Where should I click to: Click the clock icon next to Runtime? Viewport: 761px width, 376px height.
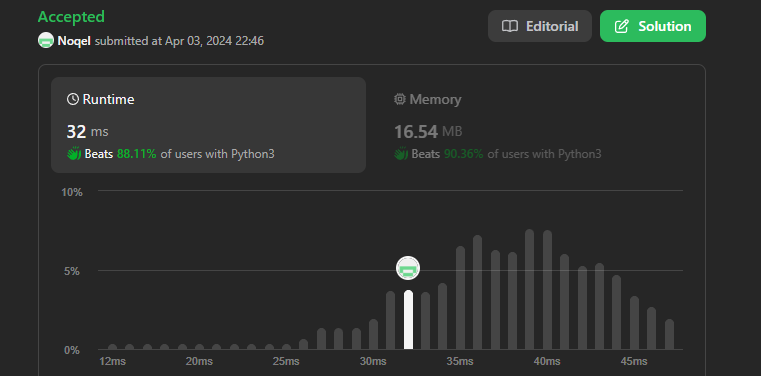(x=73, y=99)
